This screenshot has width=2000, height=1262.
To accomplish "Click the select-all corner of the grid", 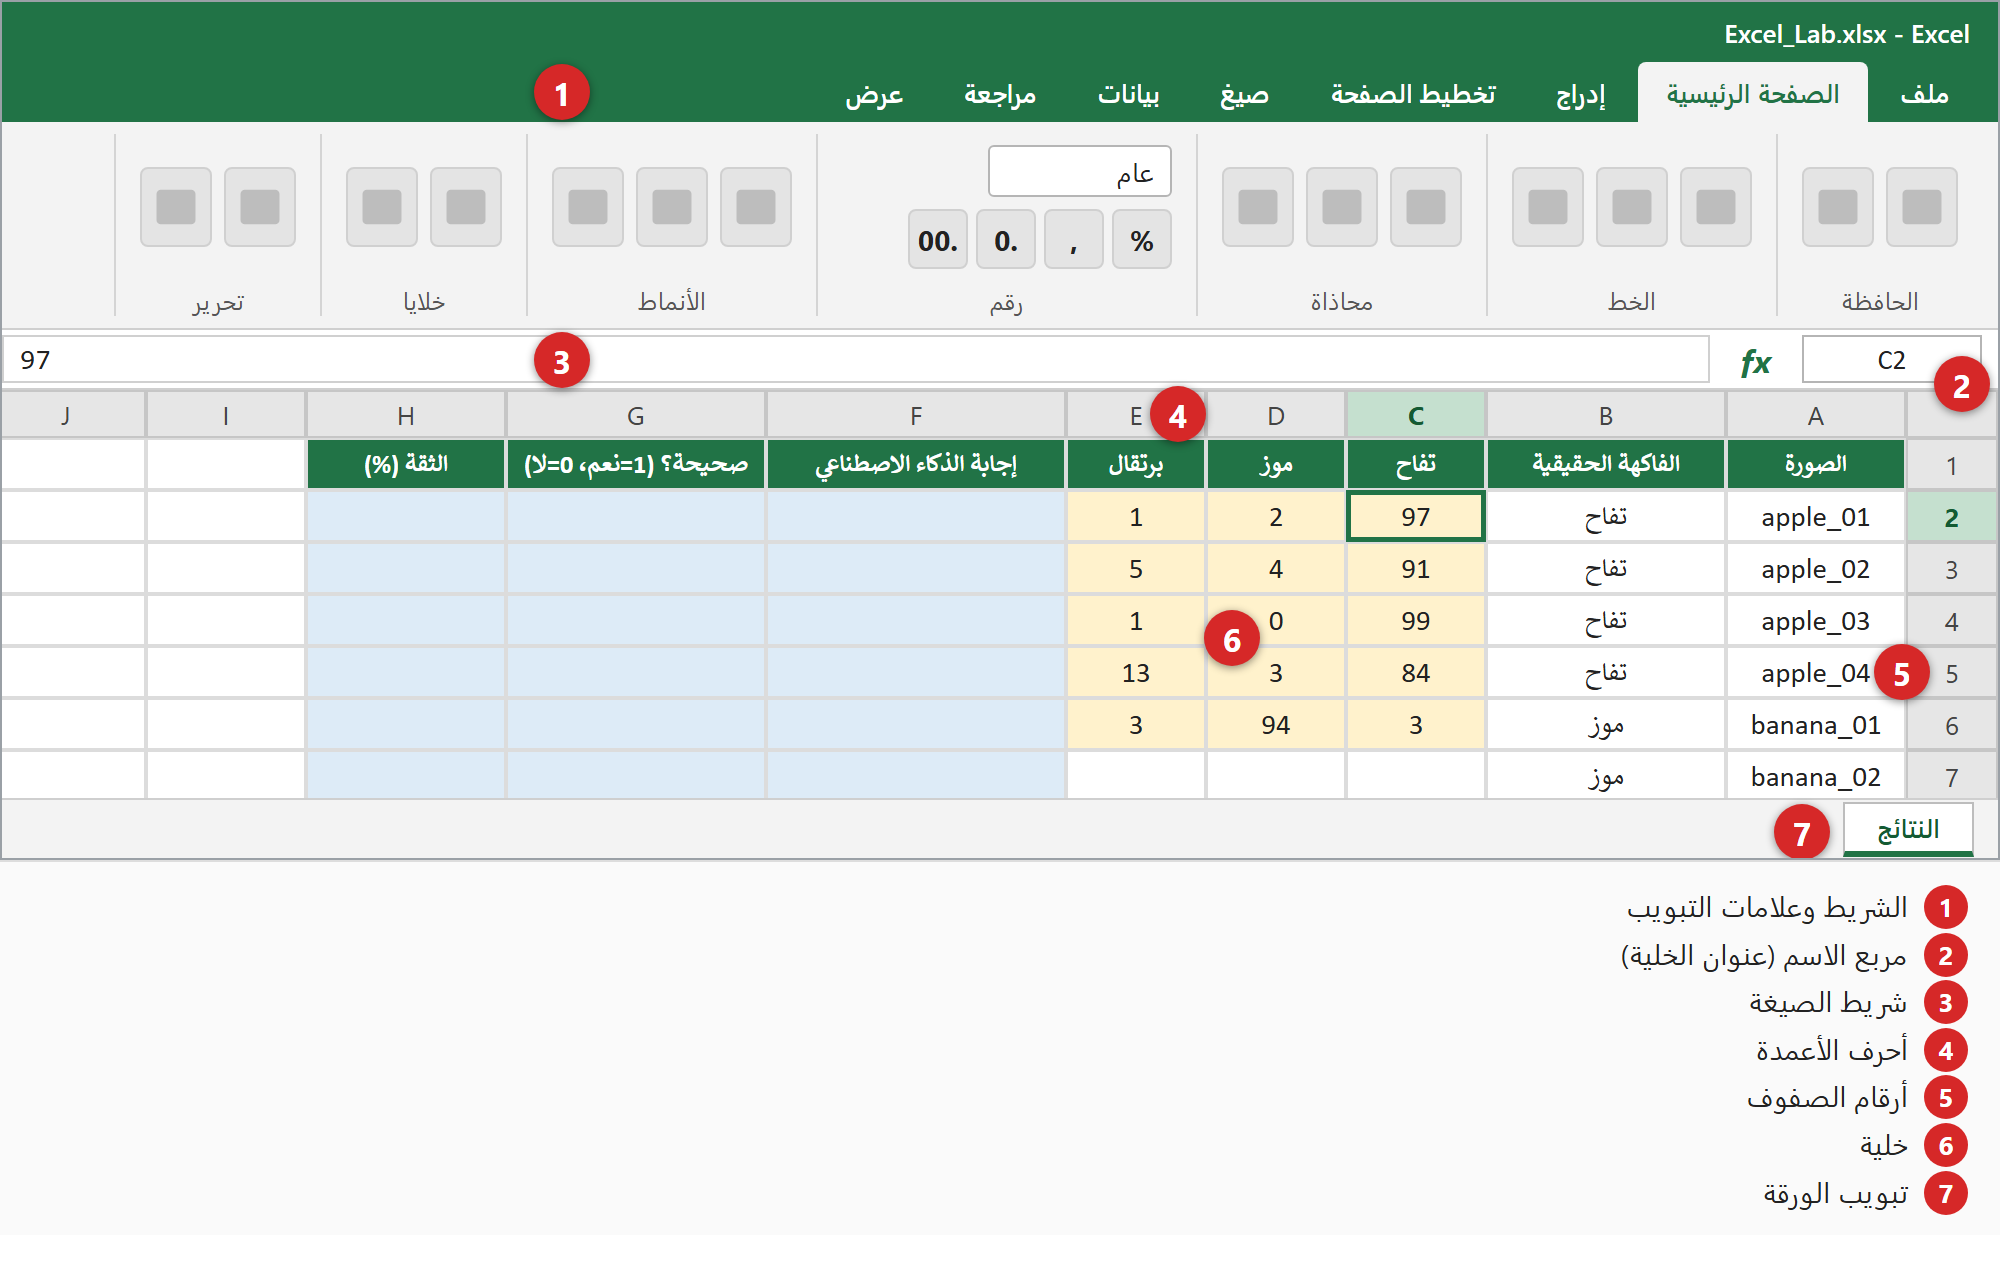I will point(1951,415).
